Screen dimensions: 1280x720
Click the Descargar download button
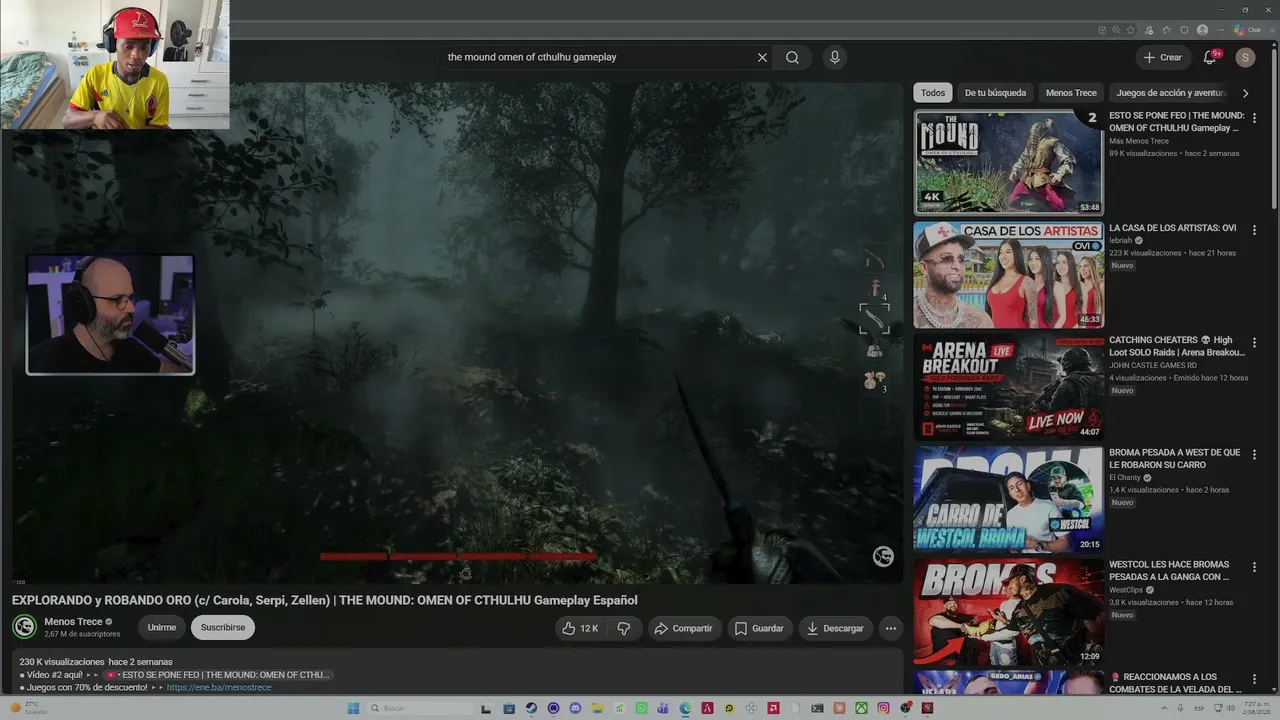coord(835,628)
